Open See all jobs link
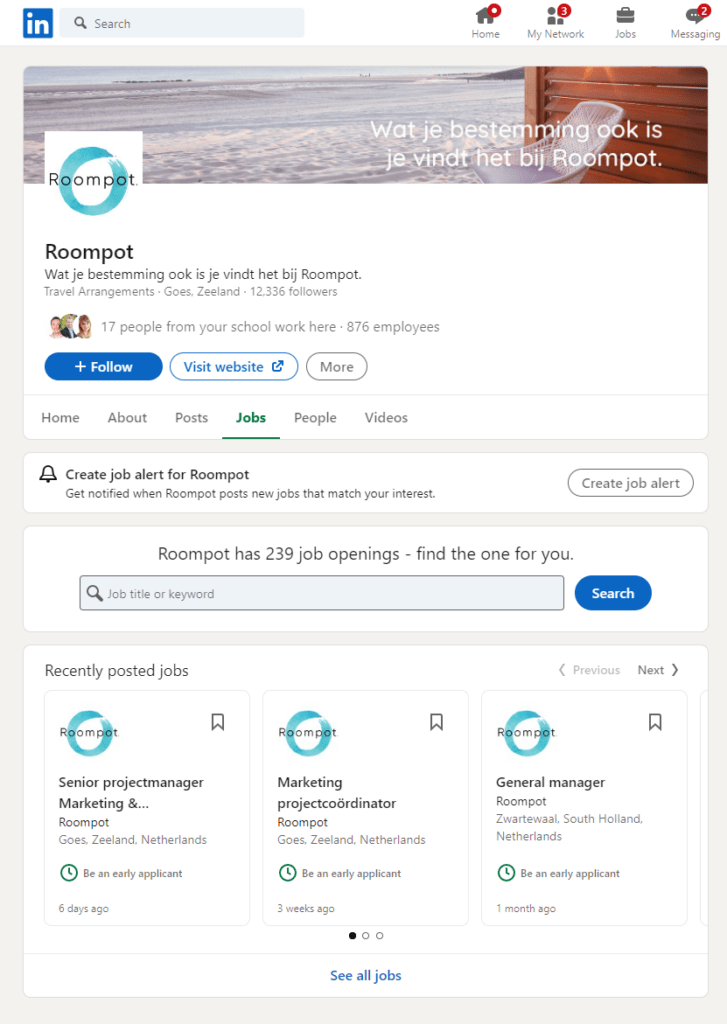The image size is (727, 1024). (365, 975)
